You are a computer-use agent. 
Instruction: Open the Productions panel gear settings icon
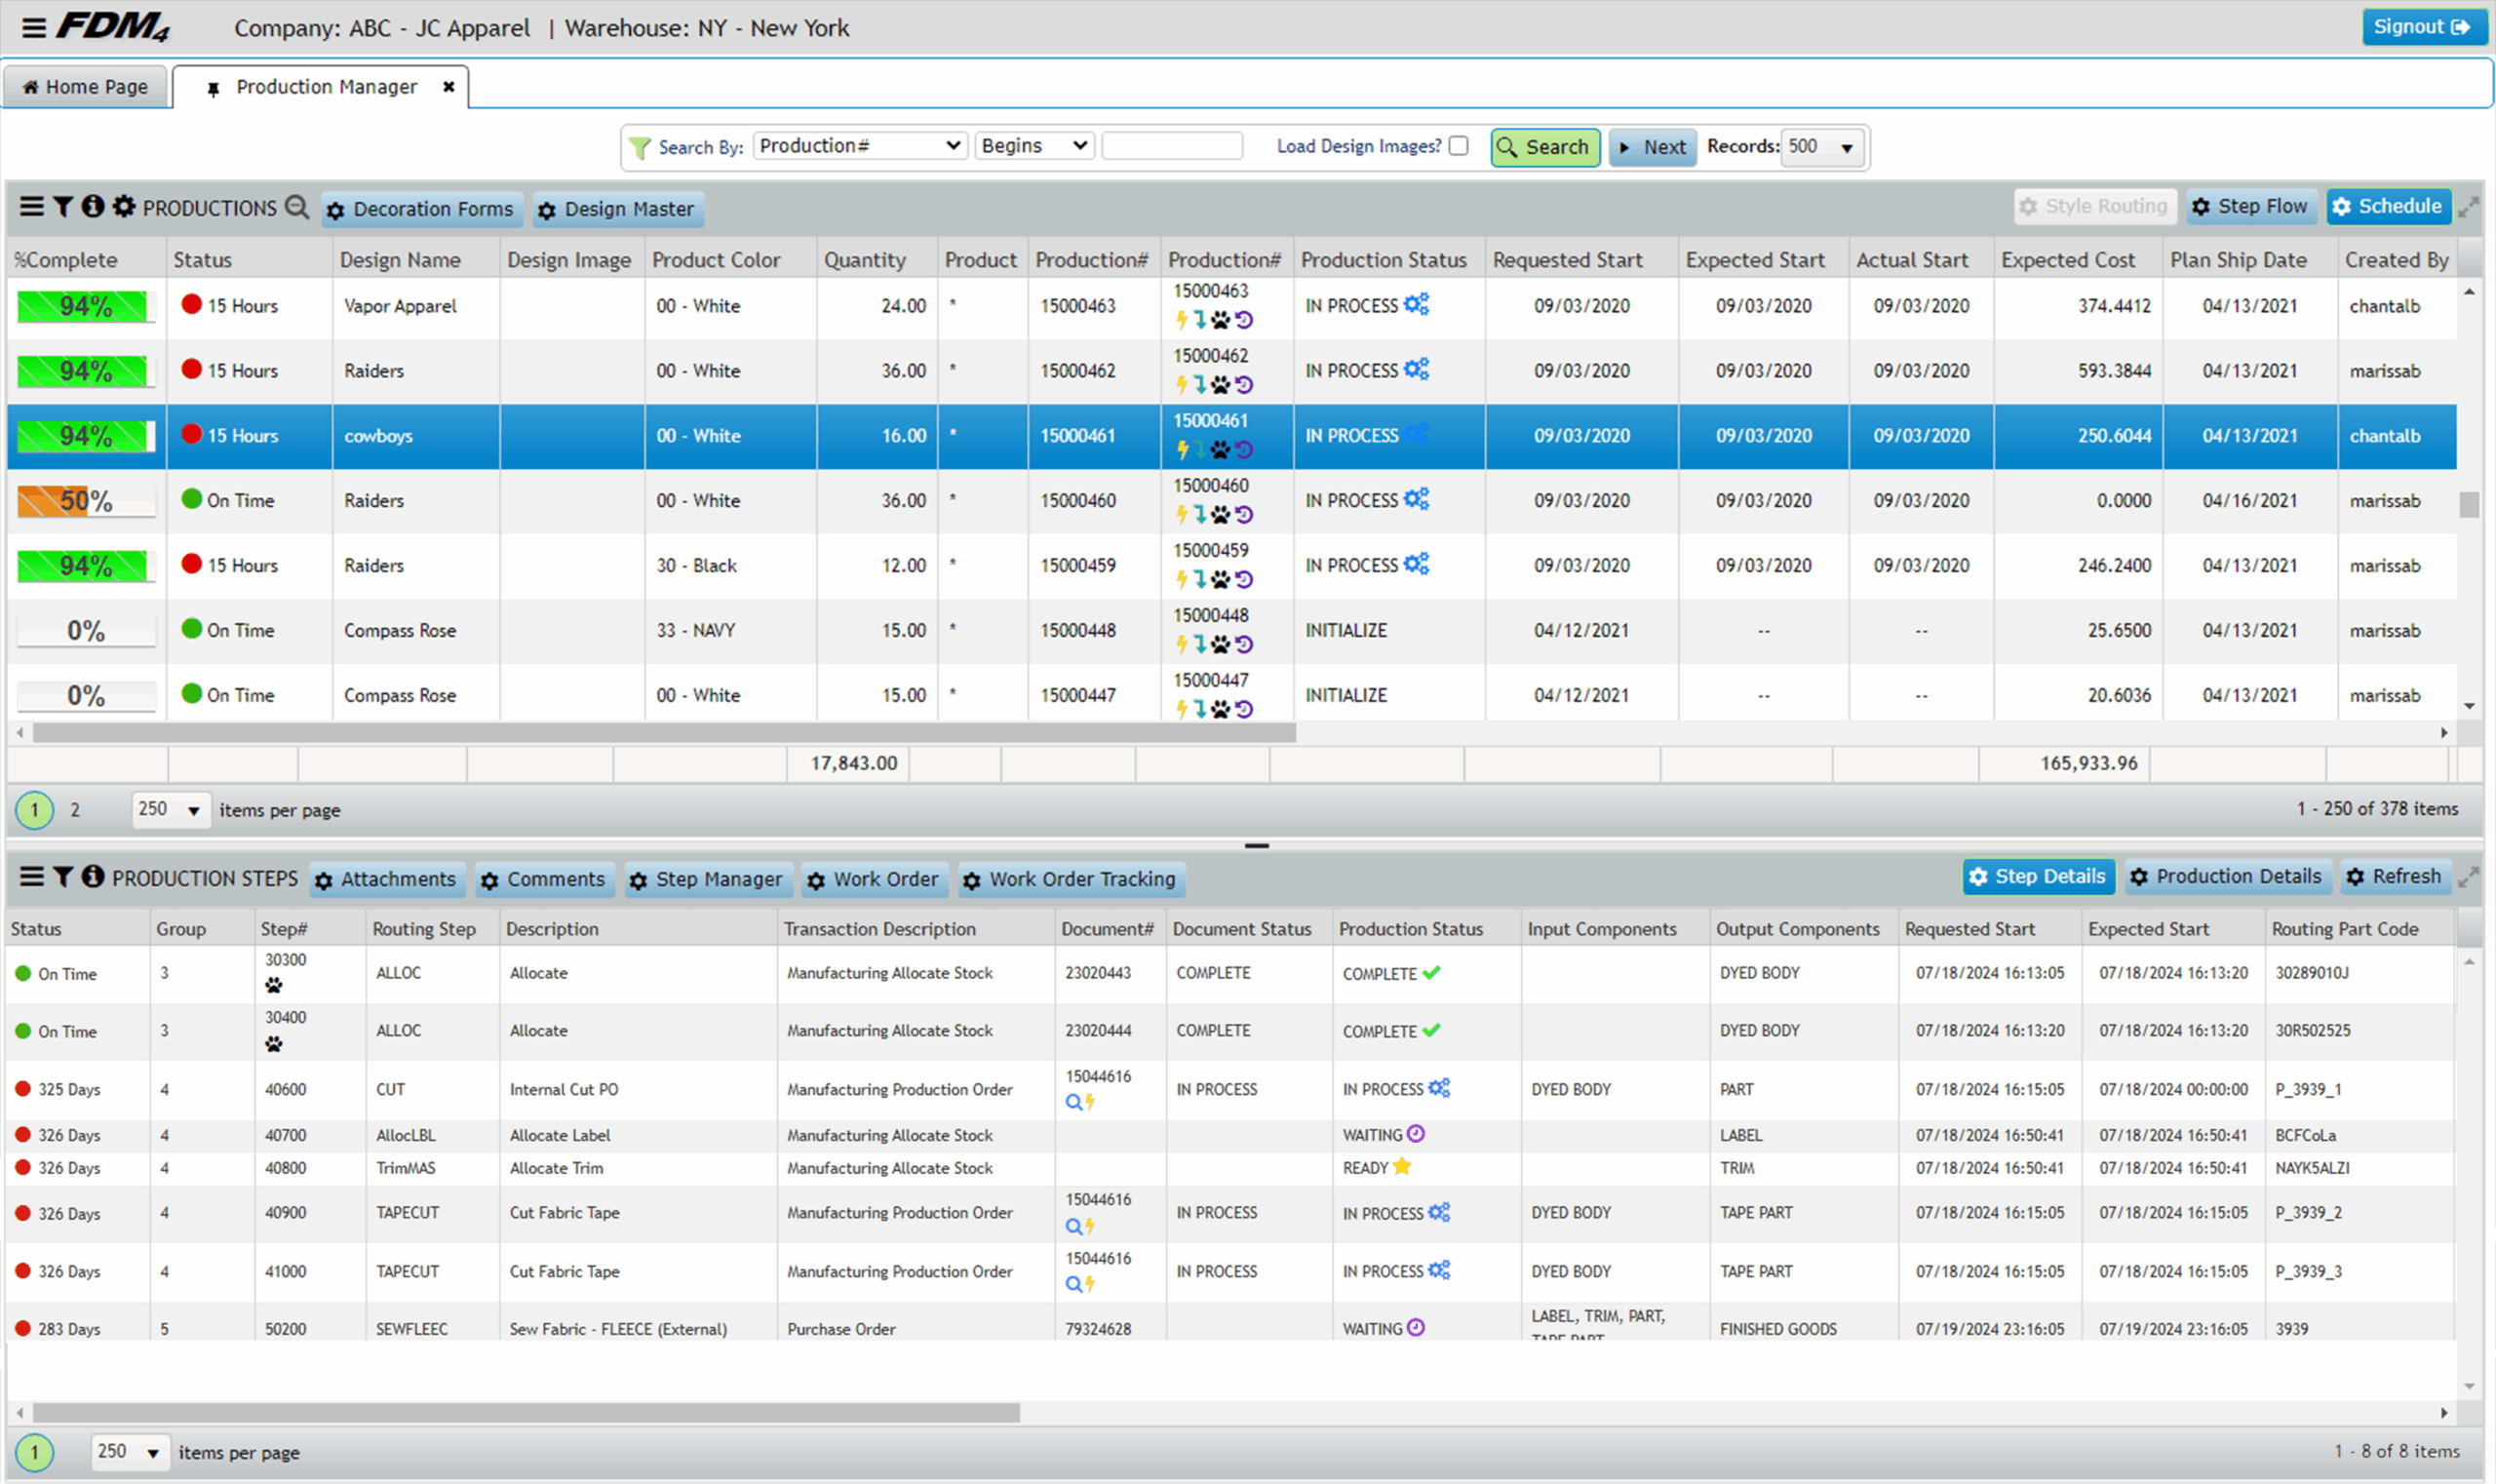pos(124,207)
